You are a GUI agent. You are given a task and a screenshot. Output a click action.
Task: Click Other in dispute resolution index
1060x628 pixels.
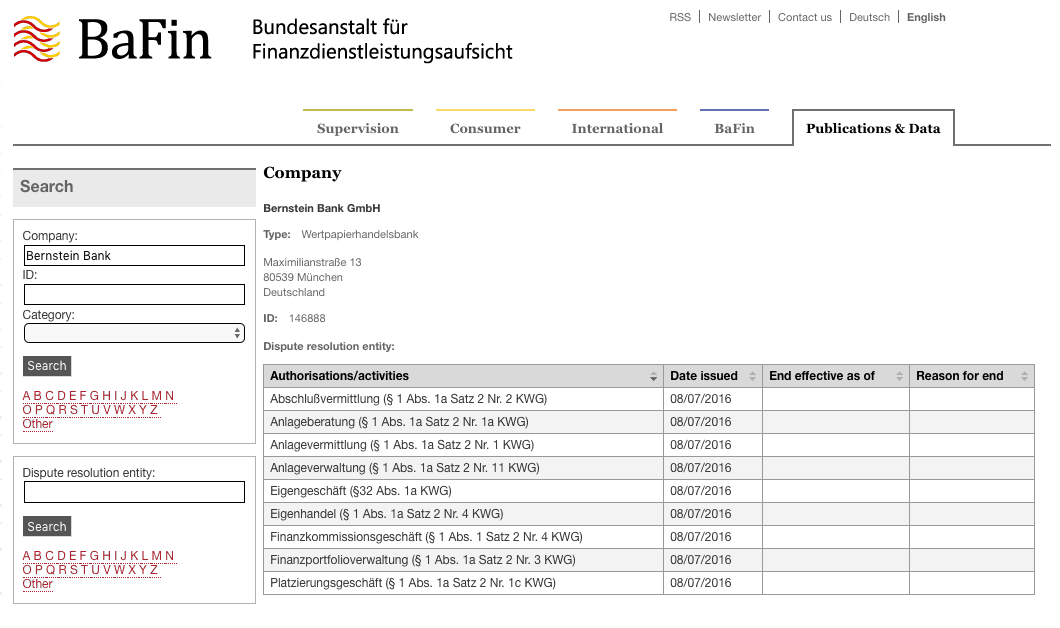(x=37, y=584)
